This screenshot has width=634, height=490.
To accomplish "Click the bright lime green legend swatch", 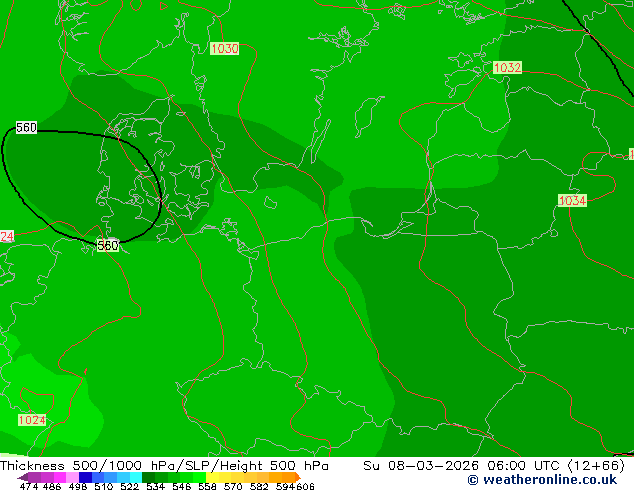I will click(x=199, y=477).
